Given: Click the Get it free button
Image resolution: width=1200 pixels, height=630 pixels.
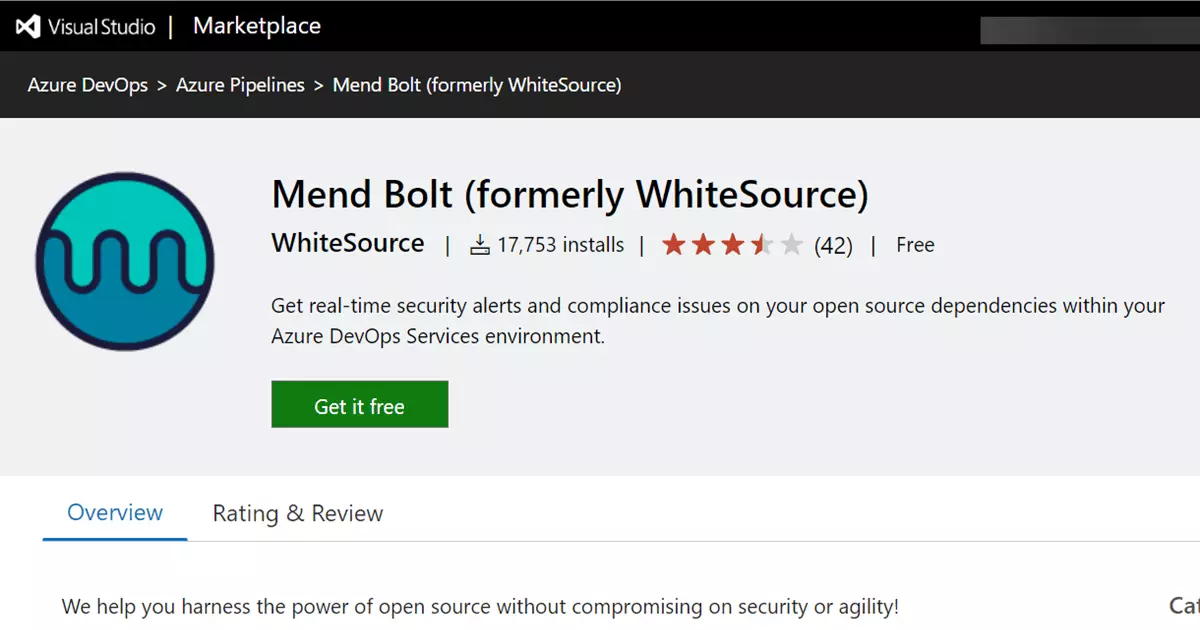Looking at the screenshot, I should (x=360, y=404).
